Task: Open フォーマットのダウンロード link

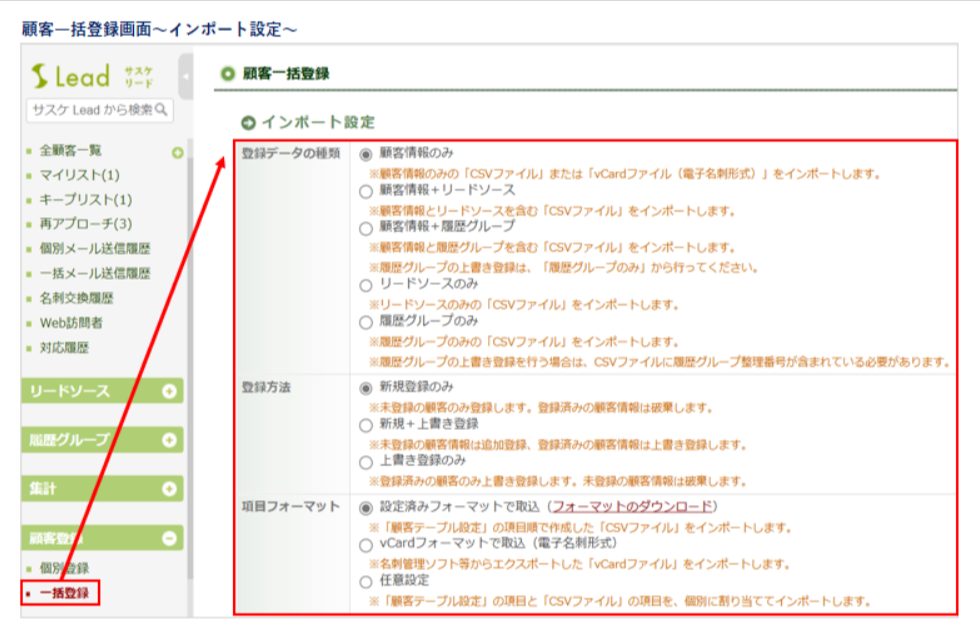Action: pyautogui.click(x=632, y=507)
